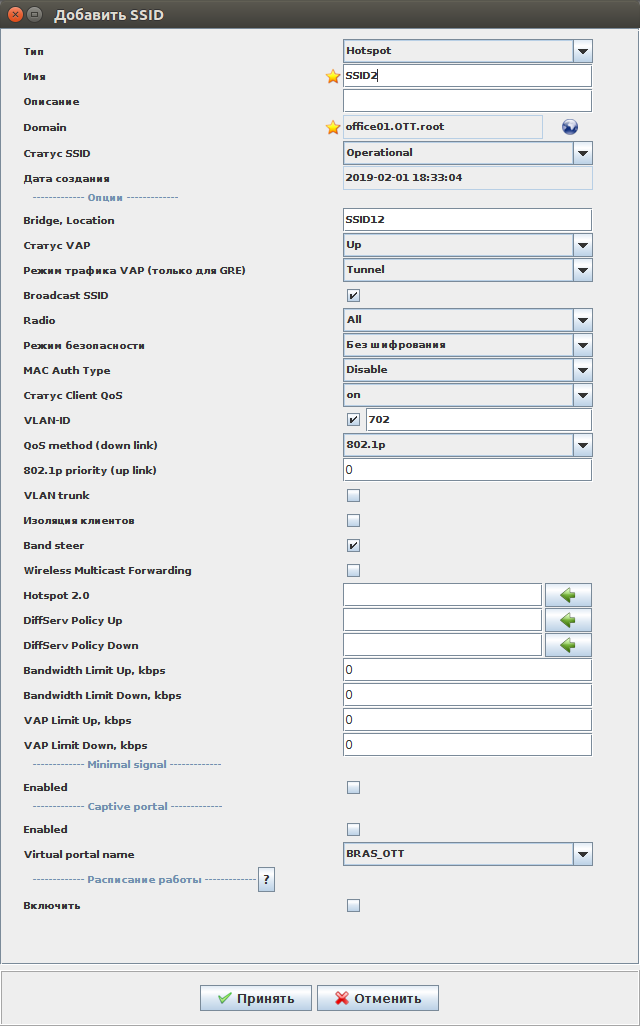Click the green arrow for DiffServ Policy Down
640x1026 pixels.
click(x=568, y=645)
